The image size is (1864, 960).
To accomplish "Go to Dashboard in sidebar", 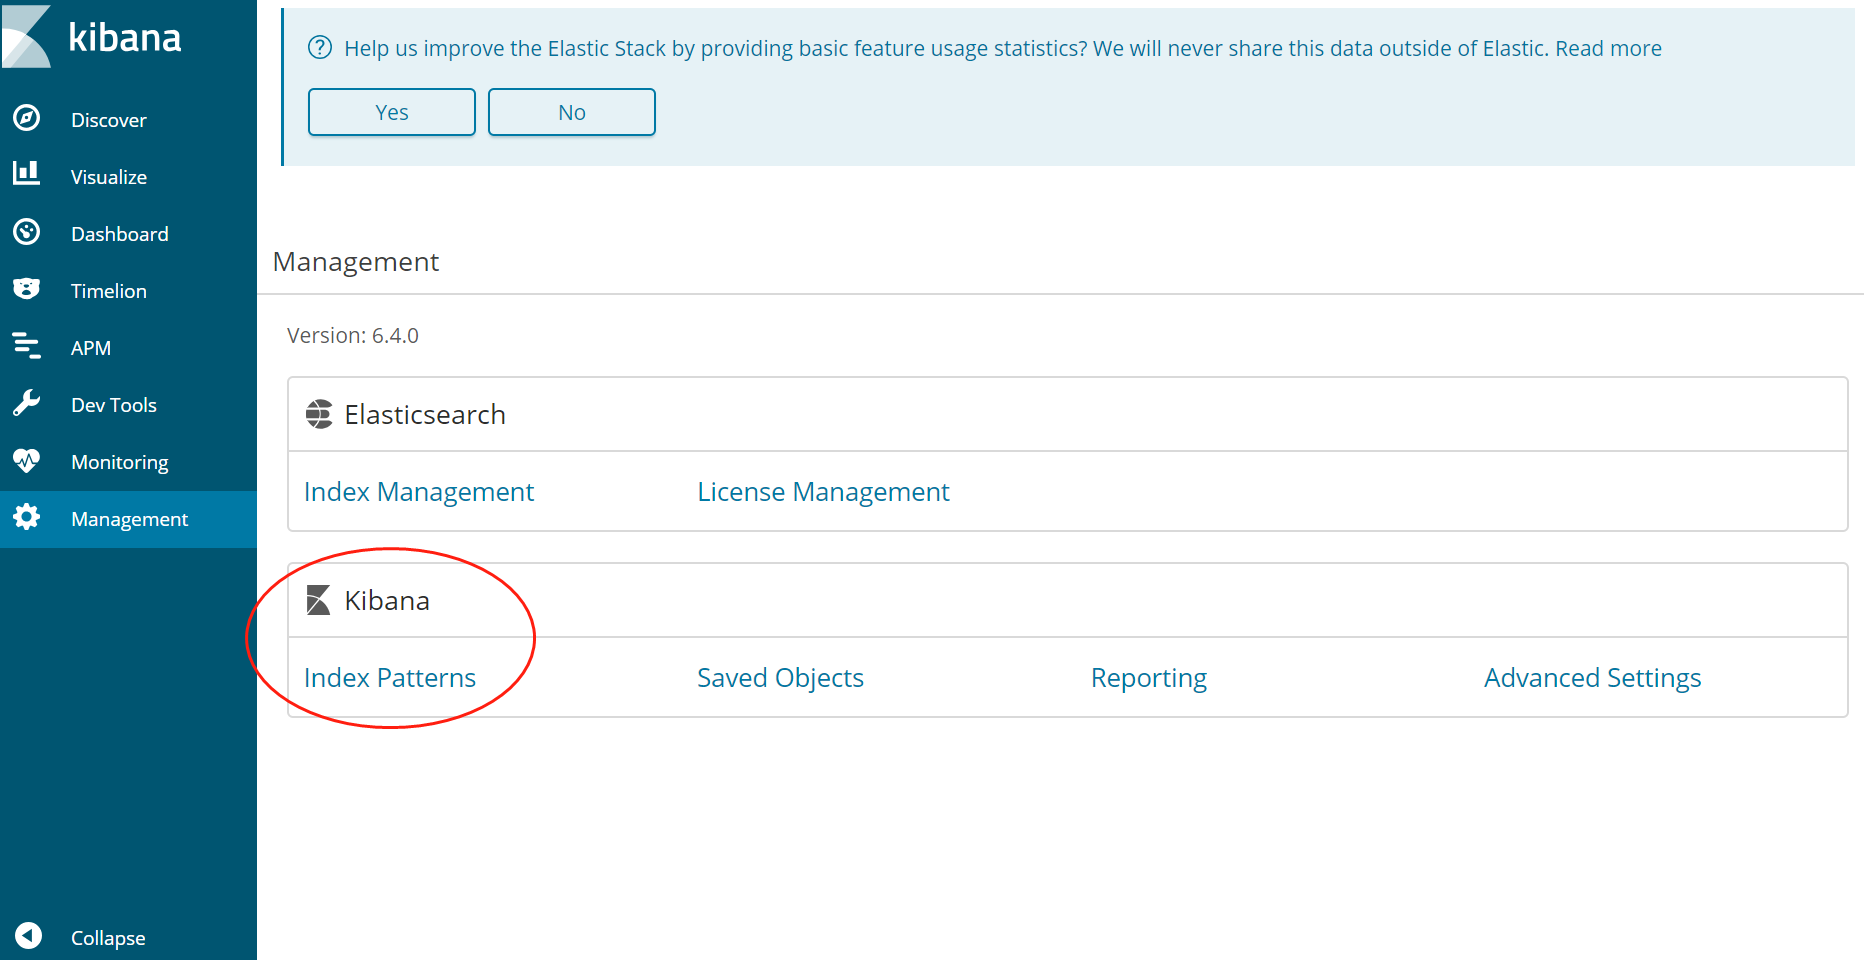I will pyautogui.click(x=119, y=234).
